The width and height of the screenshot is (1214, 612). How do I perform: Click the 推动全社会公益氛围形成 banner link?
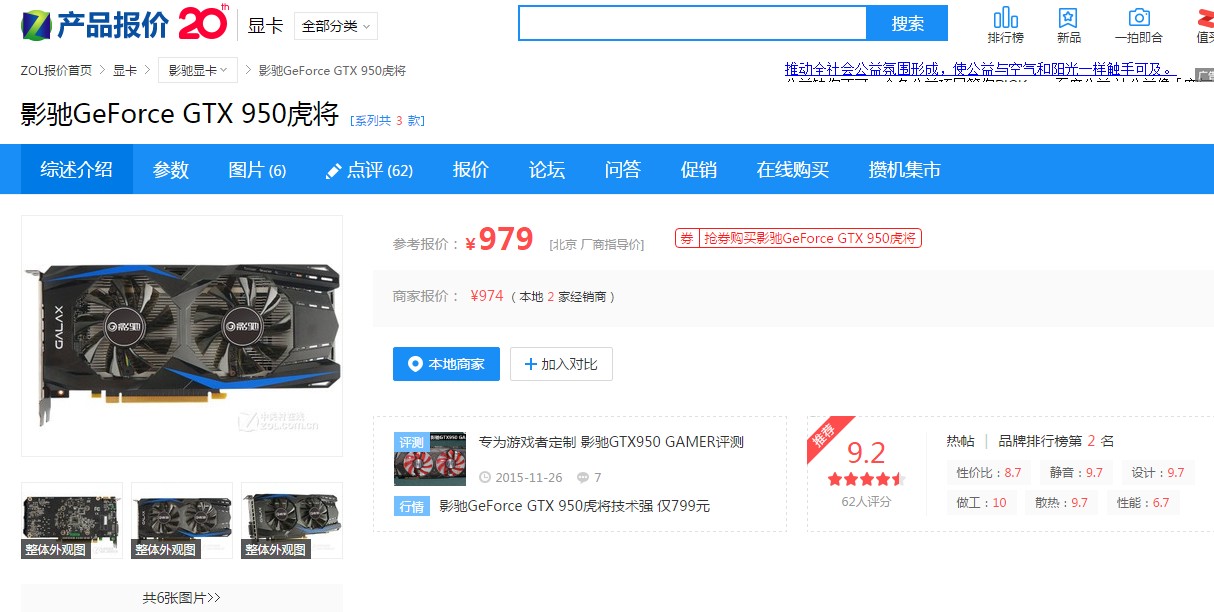pos(980,69)
